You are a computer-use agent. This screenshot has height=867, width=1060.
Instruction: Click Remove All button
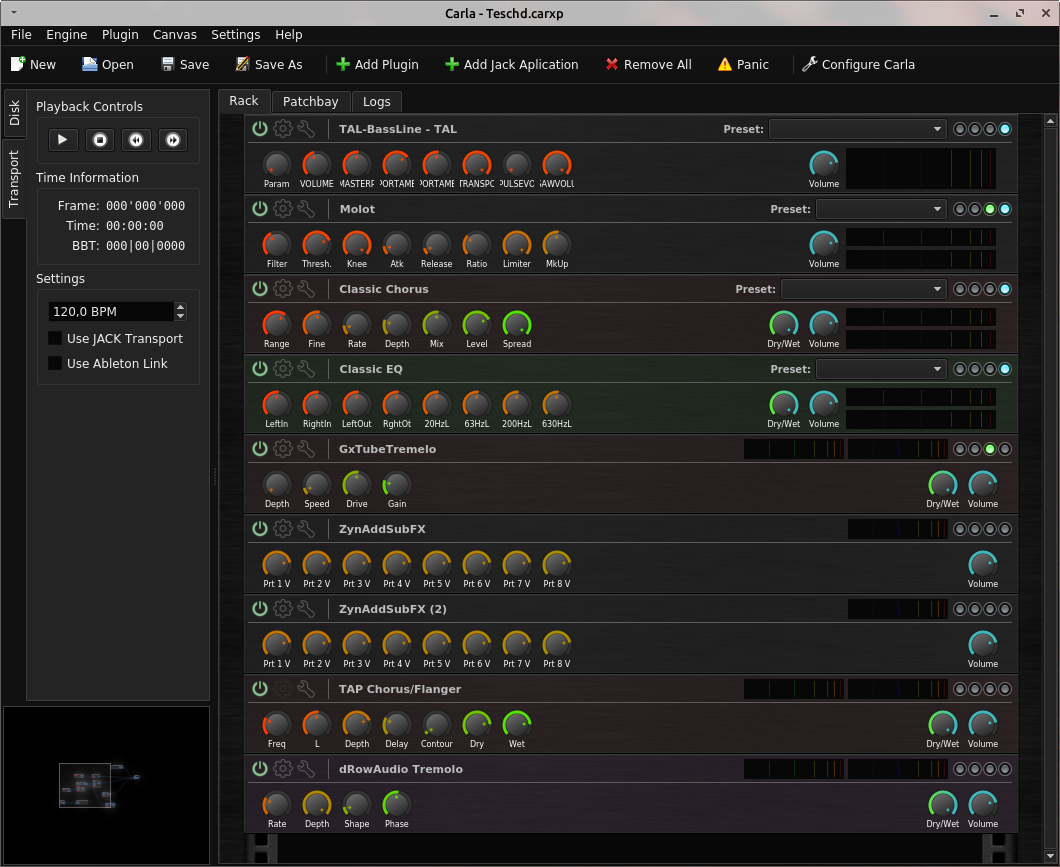coord(648,64)
